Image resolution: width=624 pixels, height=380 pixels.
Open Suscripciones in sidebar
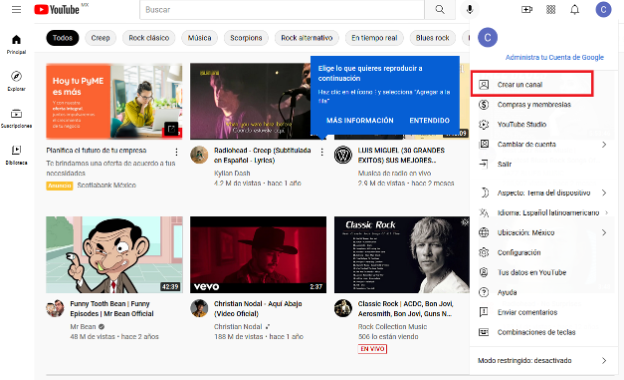pyautogui.click(x=16, y=118)
